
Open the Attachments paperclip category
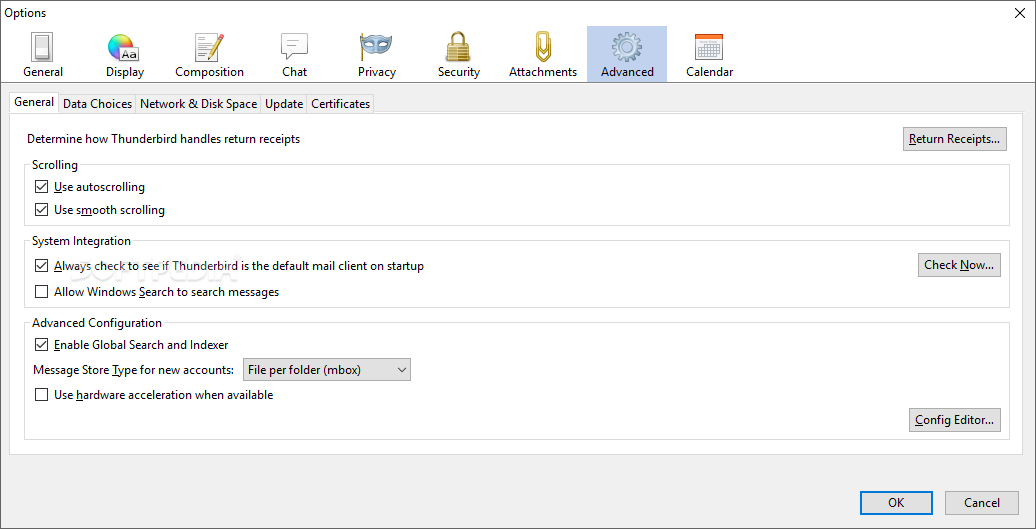[x=543, y=55]
